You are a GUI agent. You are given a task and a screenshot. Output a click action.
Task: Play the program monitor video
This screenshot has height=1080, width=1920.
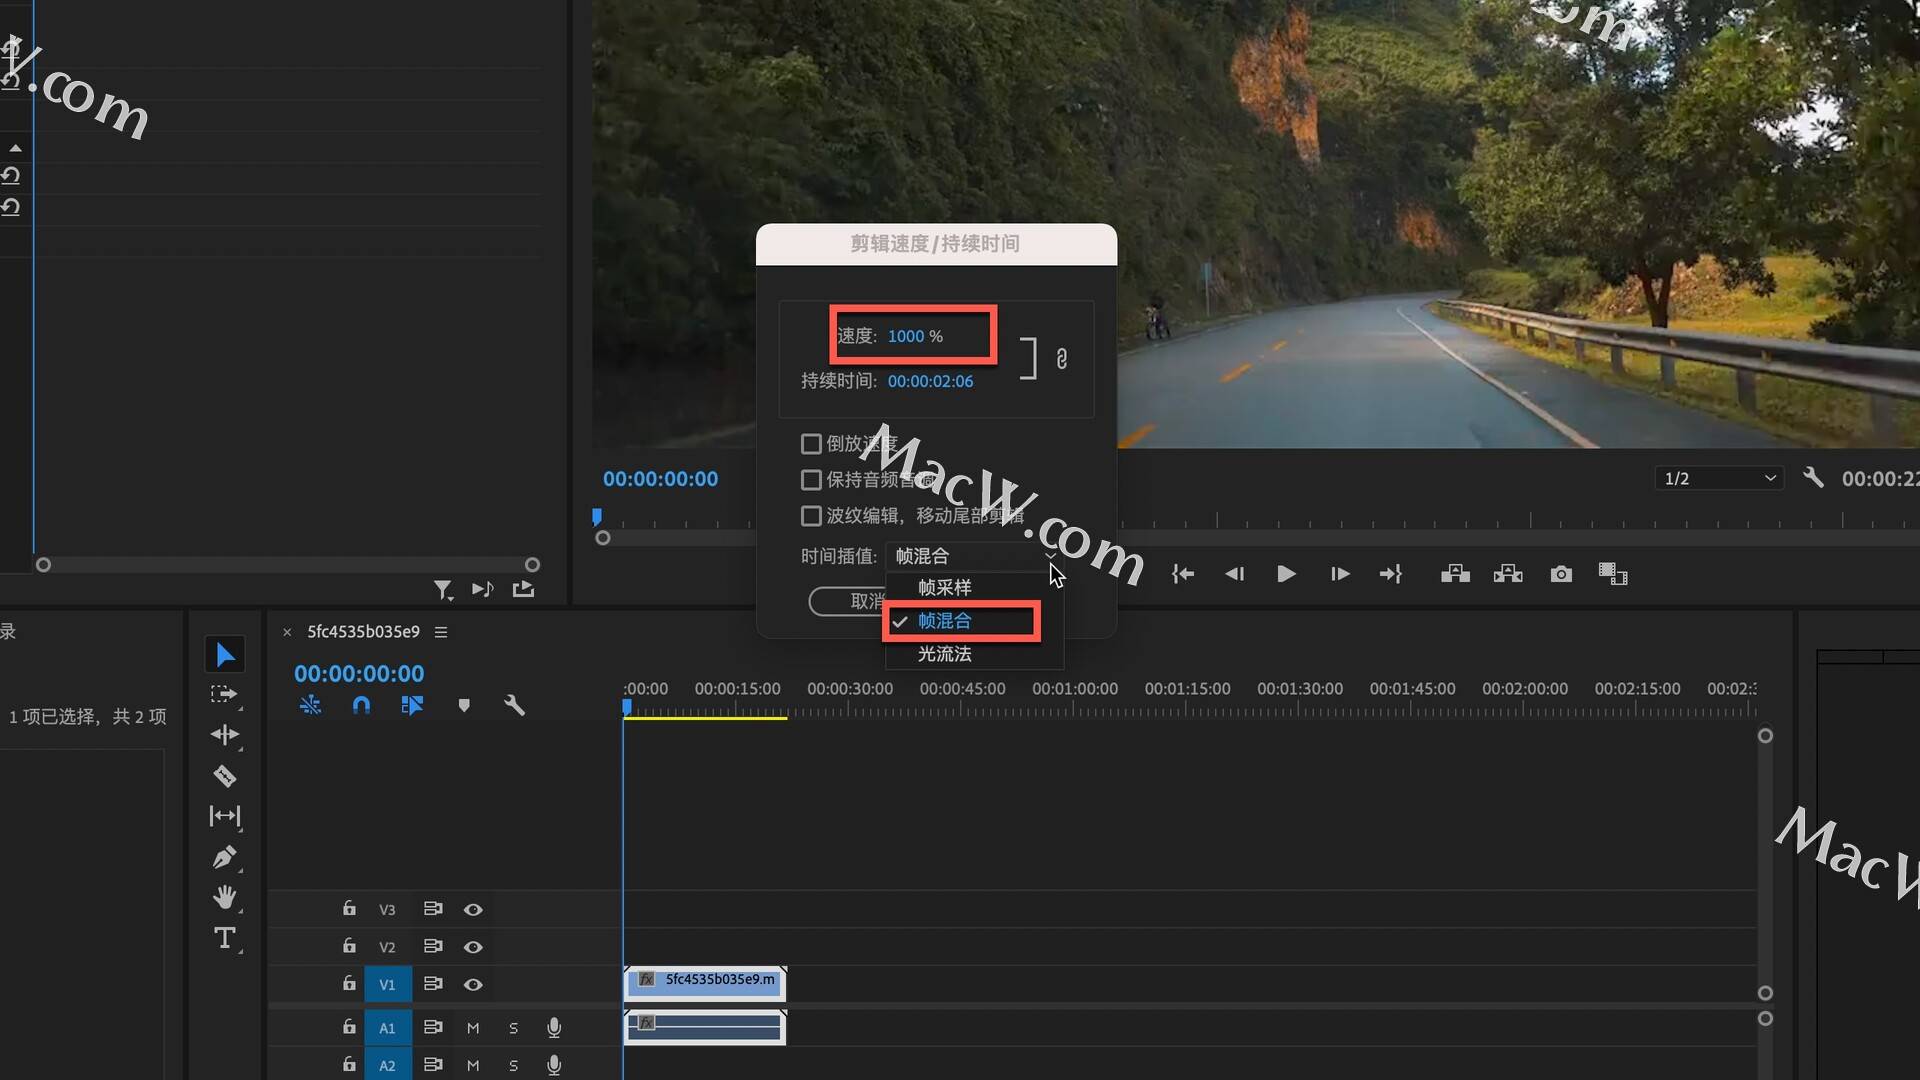coord(1286,574)
